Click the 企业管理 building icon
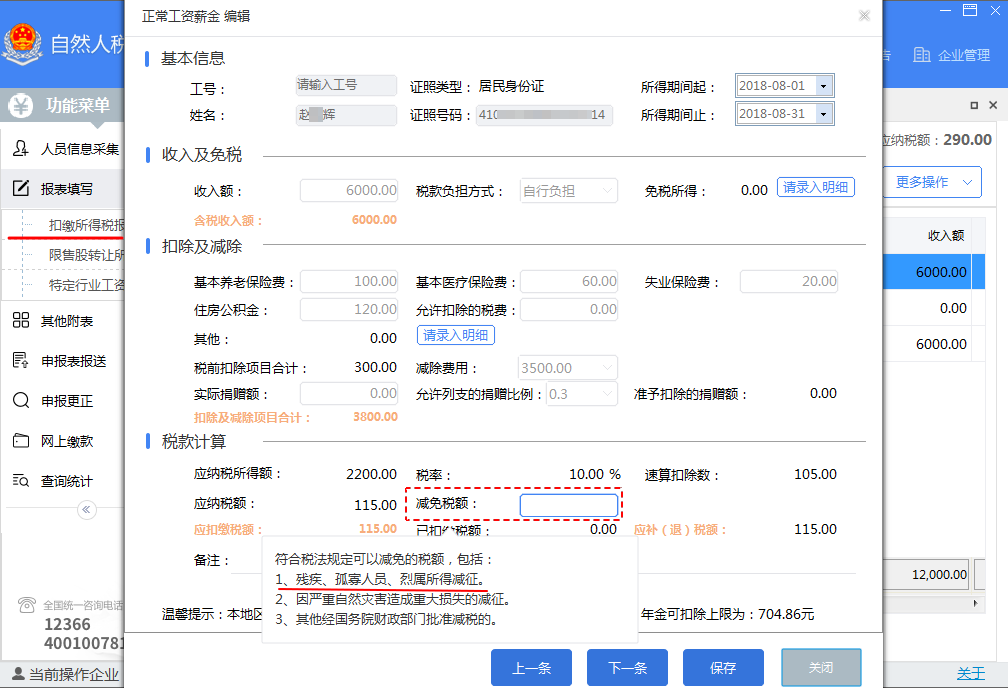The width and height of the screenshot is (1008, 688). tap(921, 55)
